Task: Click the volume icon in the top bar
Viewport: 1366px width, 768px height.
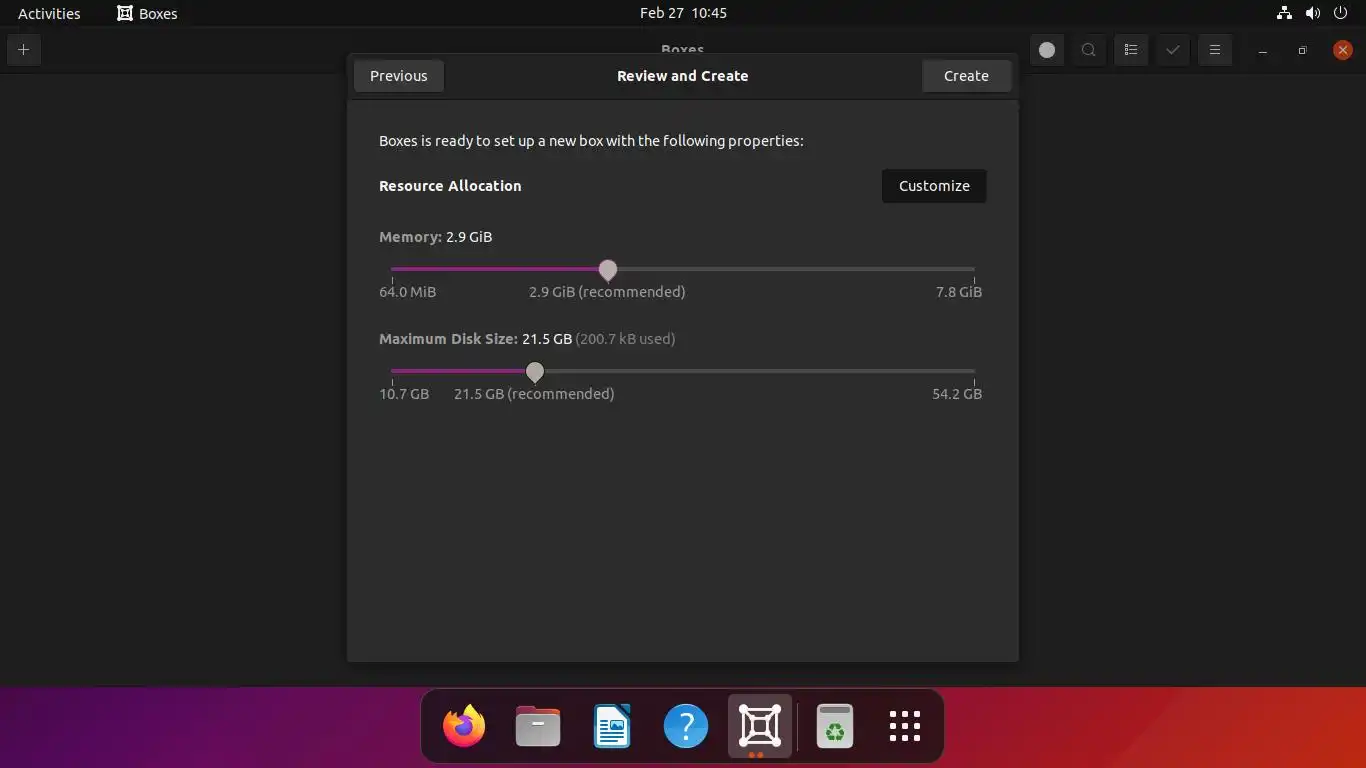Action: (1313, 13)
